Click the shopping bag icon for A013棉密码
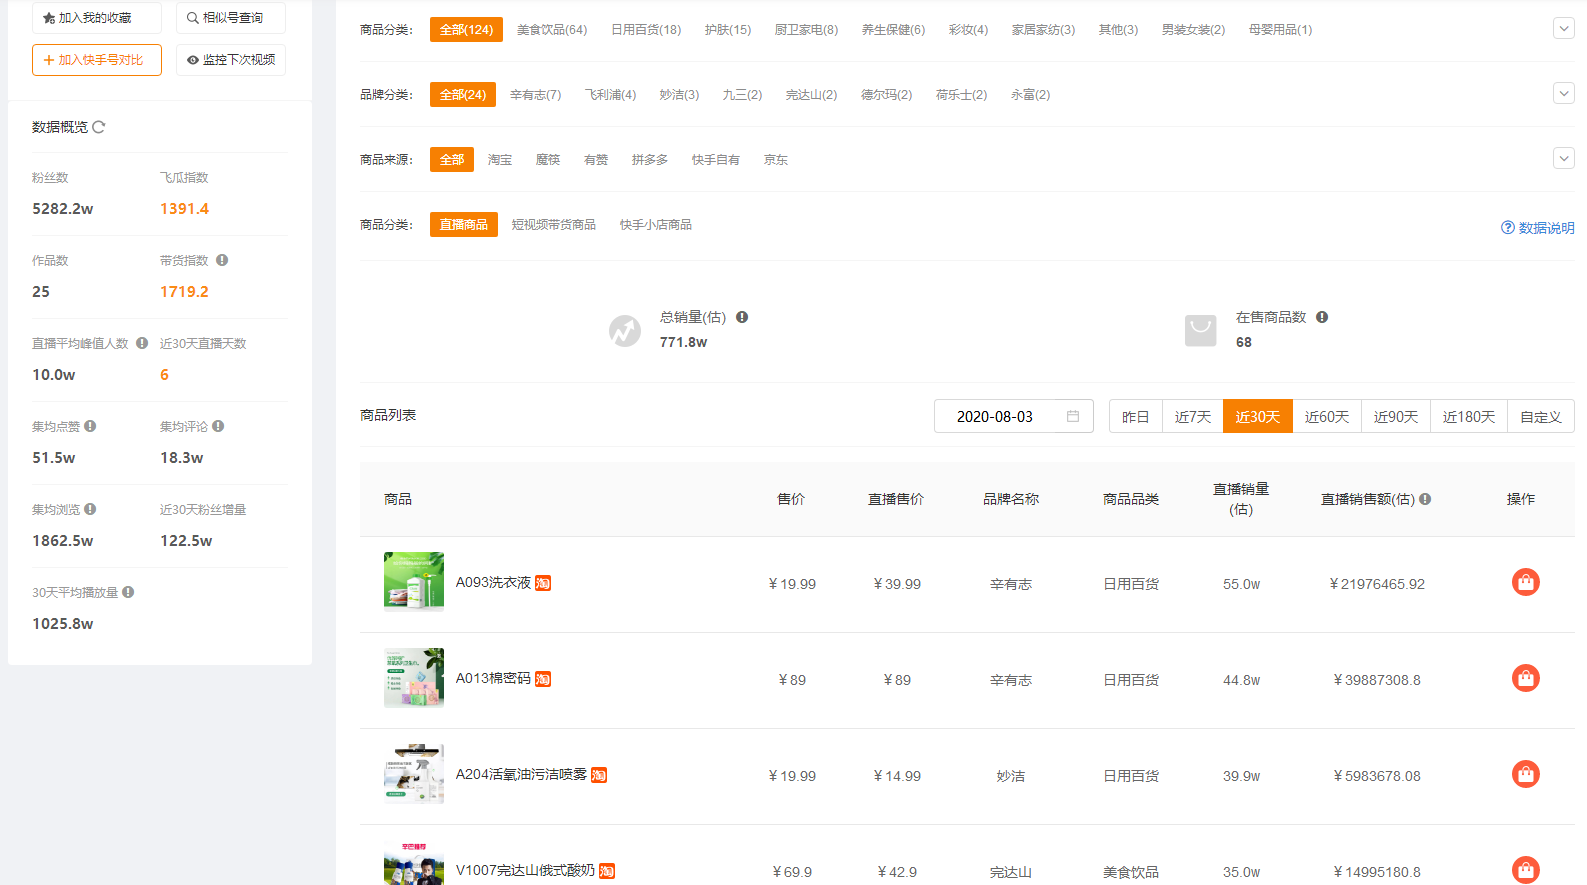The image size is (1587, 885). pyautogui.click(x=1526, y=678)
